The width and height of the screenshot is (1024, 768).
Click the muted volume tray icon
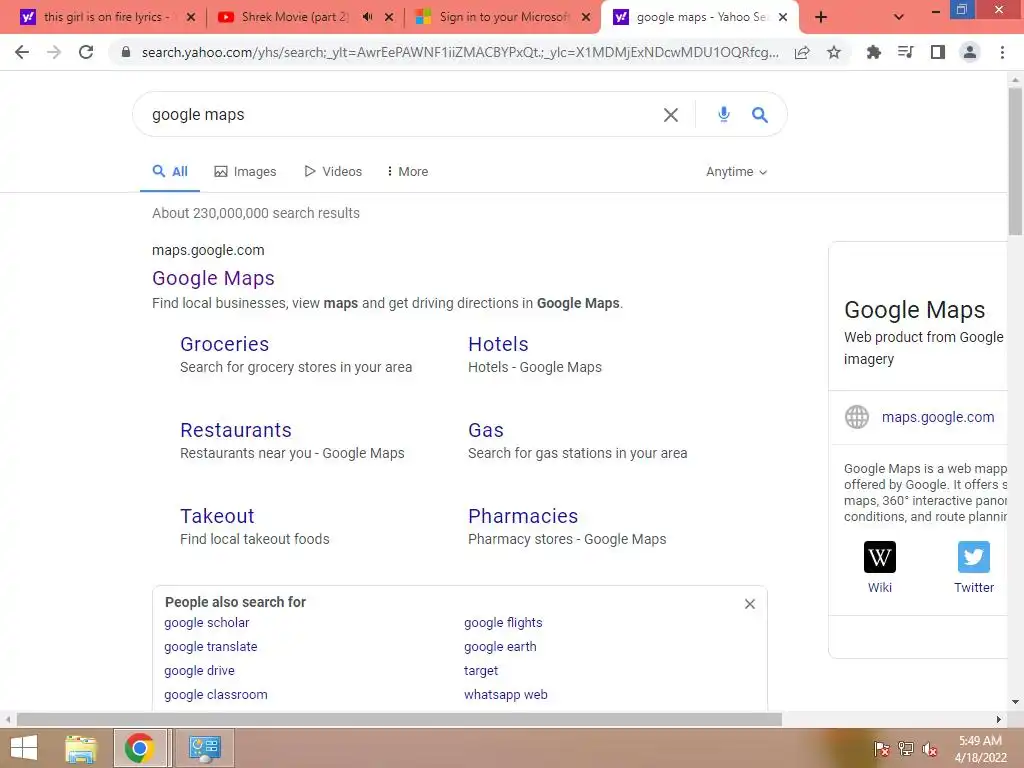click(930, 749)
